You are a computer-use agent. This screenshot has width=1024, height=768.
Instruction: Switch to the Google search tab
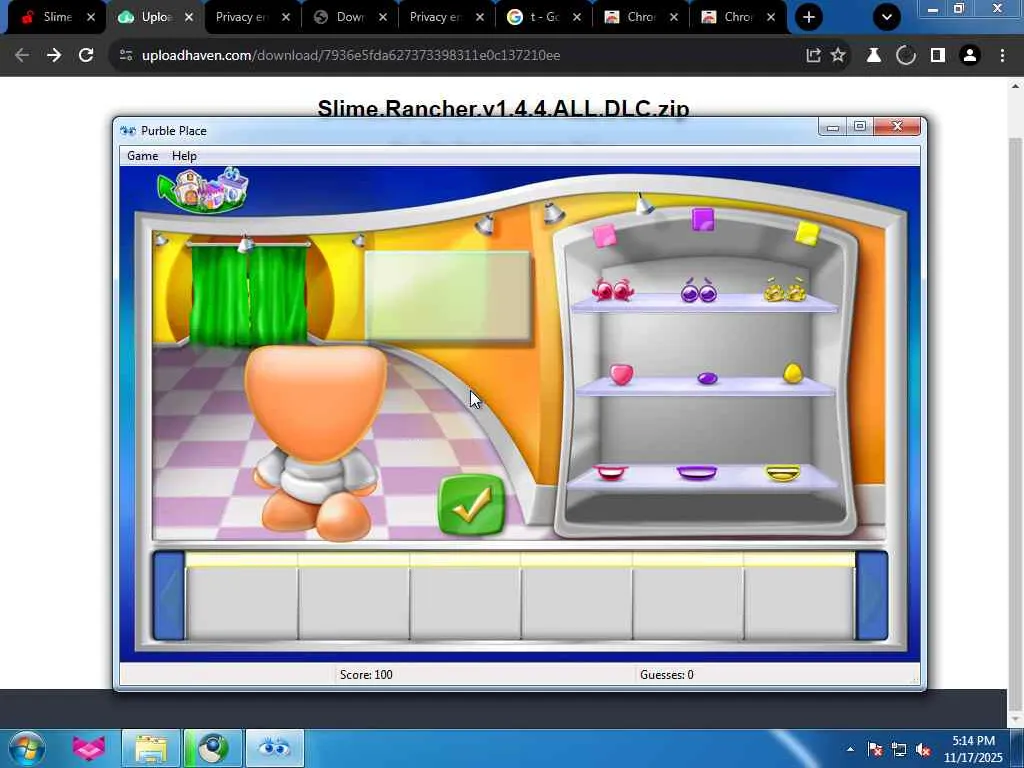(544, 17)
